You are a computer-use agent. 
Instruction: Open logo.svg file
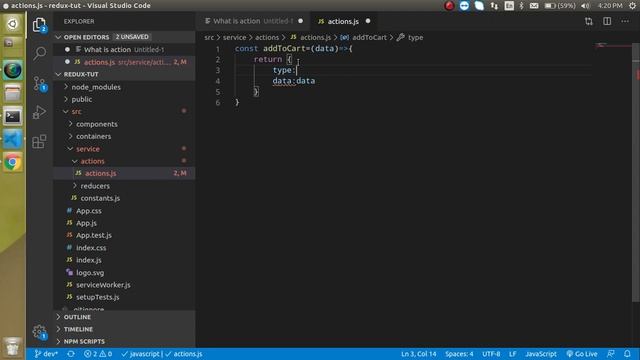tap(124, 273)
